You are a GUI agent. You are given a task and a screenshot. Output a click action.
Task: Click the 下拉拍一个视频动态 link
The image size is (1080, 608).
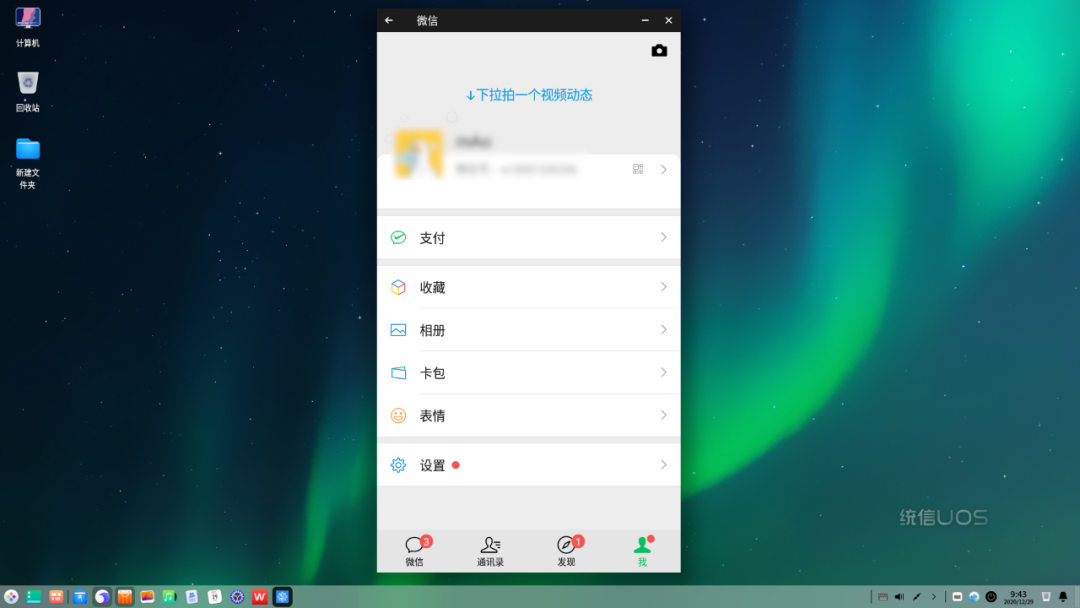529,95
